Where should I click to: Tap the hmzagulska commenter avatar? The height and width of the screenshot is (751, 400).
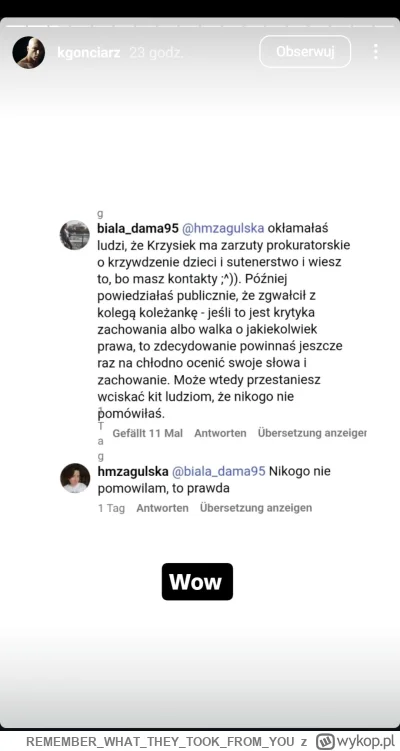(75, 478)
